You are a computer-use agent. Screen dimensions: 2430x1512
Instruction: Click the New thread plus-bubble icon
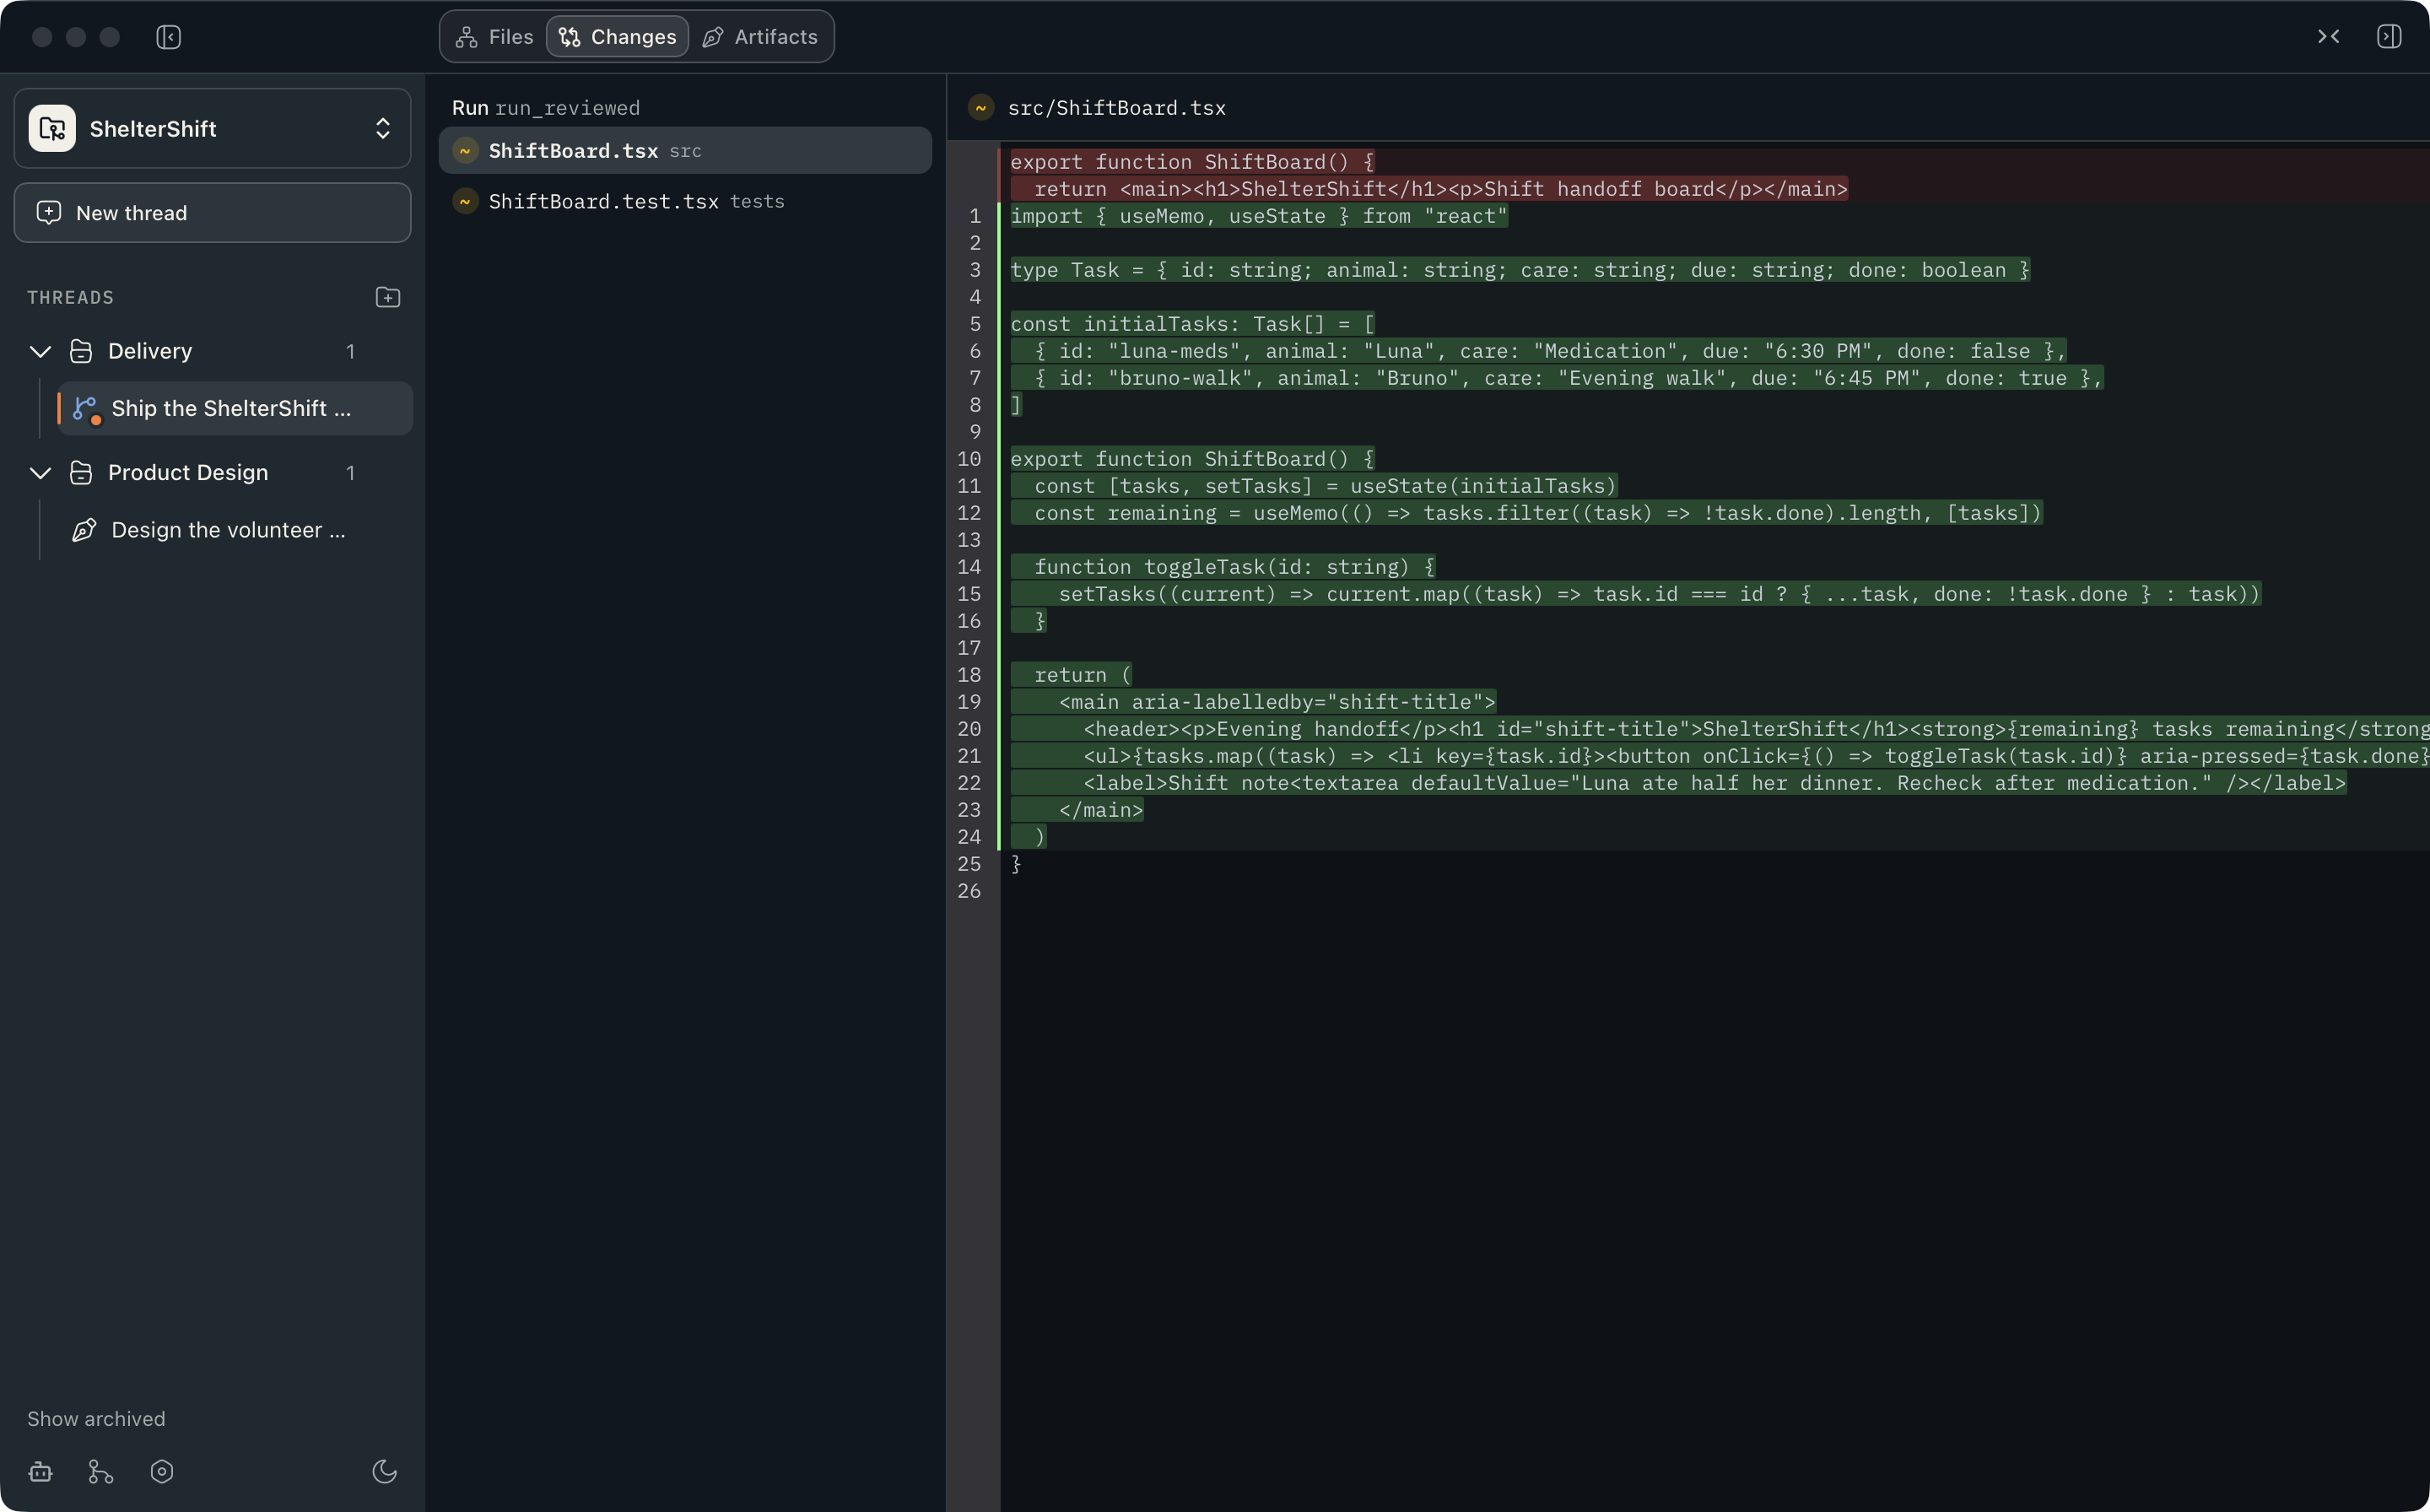point(48,212)
